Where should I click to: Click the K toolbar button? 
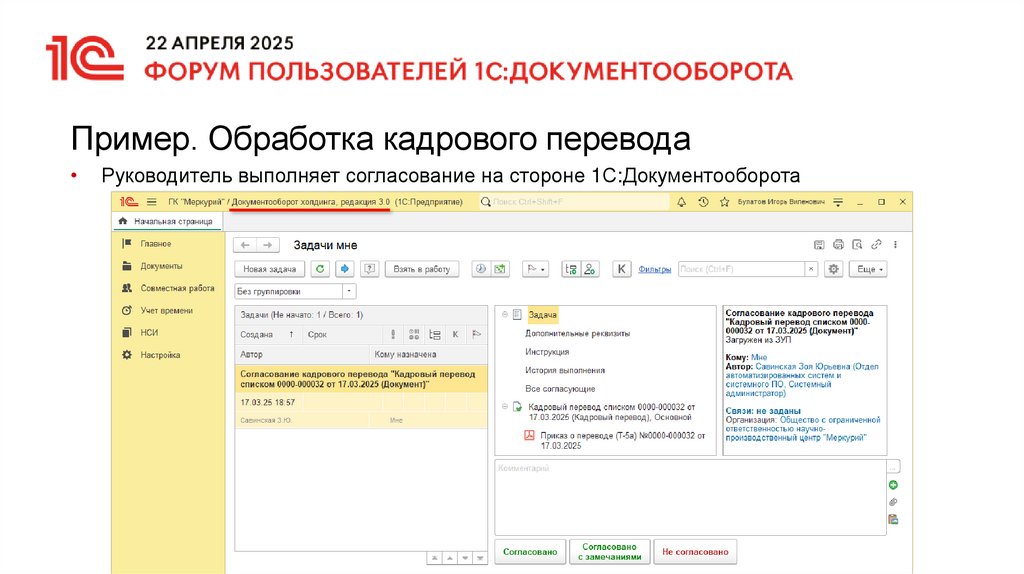[x=622, y=269]
